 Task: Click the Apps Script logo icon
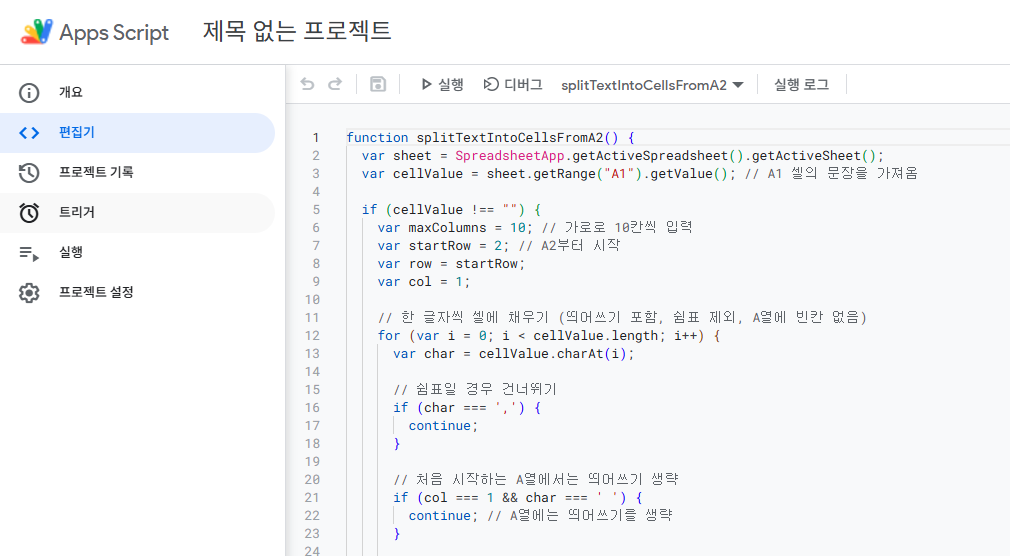(x=37, y=32)
